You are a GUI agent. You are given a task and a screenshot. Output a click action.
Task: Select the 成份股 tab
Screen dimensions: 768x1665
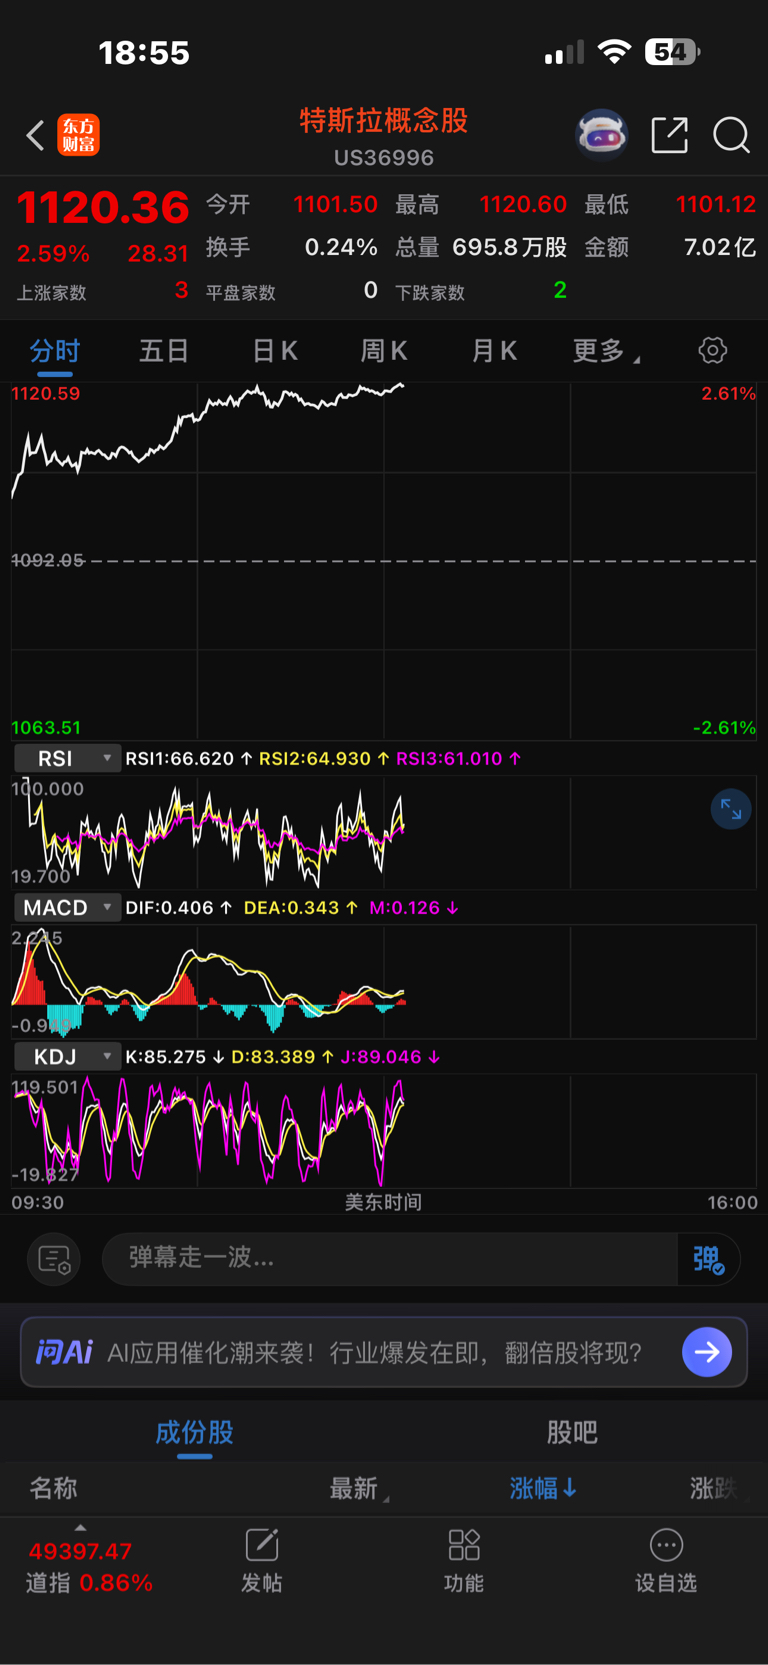pyautogui.click(x=194, y=1433)
